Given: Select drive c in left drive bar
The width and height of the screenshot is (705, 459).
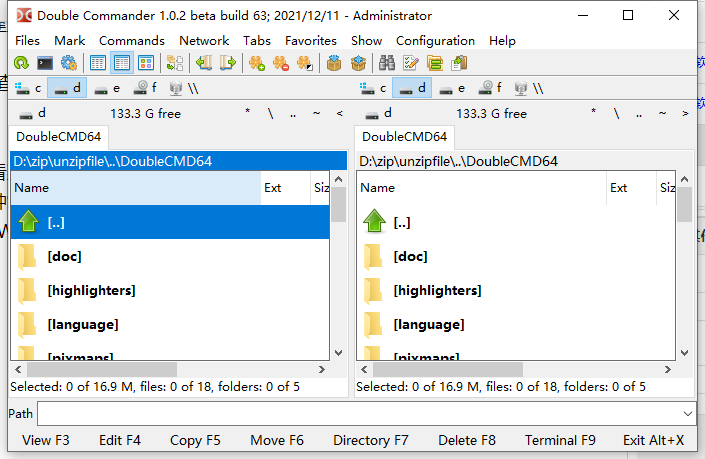Looking at the screenshot, I should [27, 88].
